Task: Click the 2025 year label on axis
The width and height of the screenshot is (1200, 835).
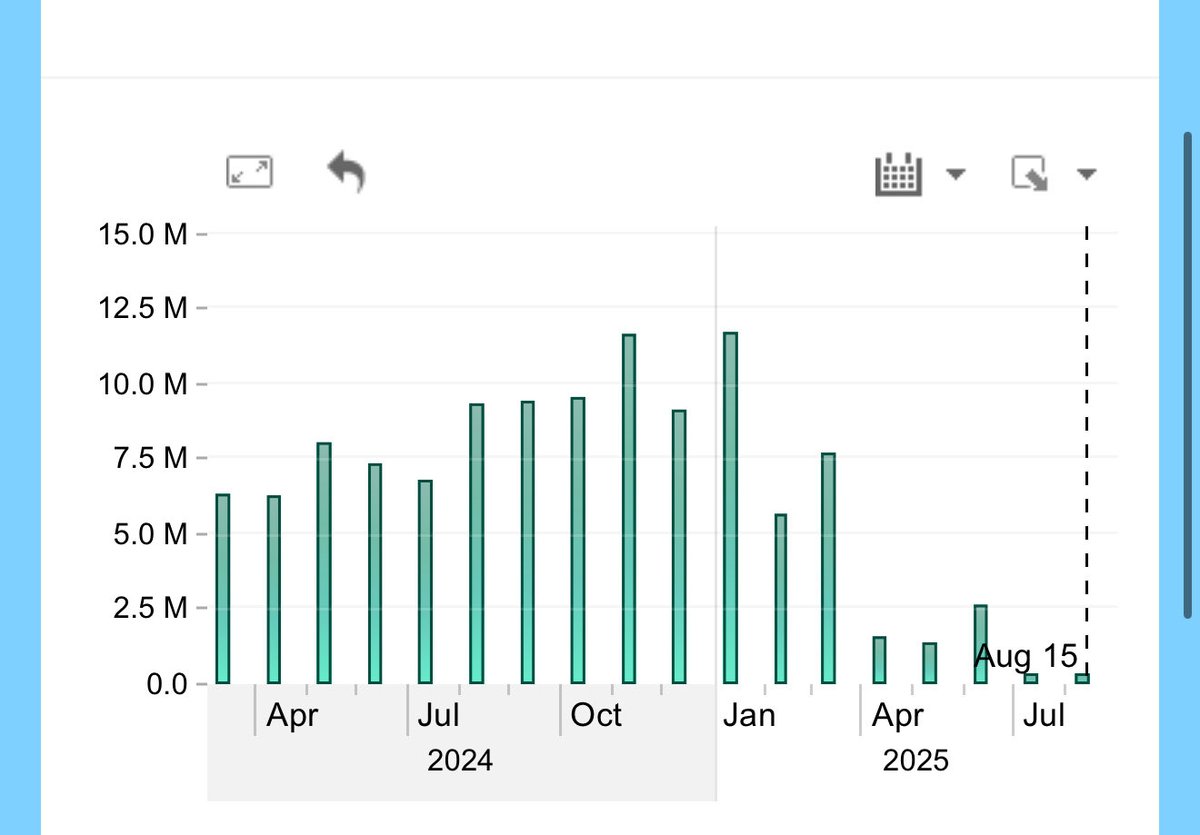Action: coord(915,761)
